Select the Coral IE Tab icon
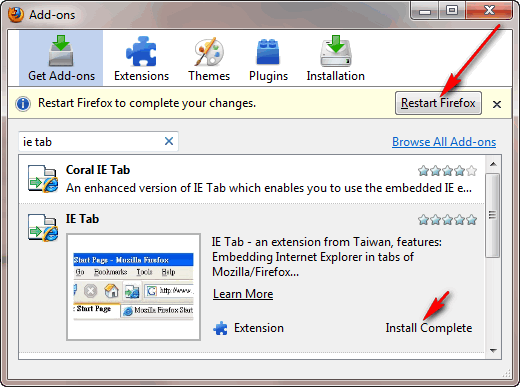This screenshot has width=520, height=387. coord(43,179)
